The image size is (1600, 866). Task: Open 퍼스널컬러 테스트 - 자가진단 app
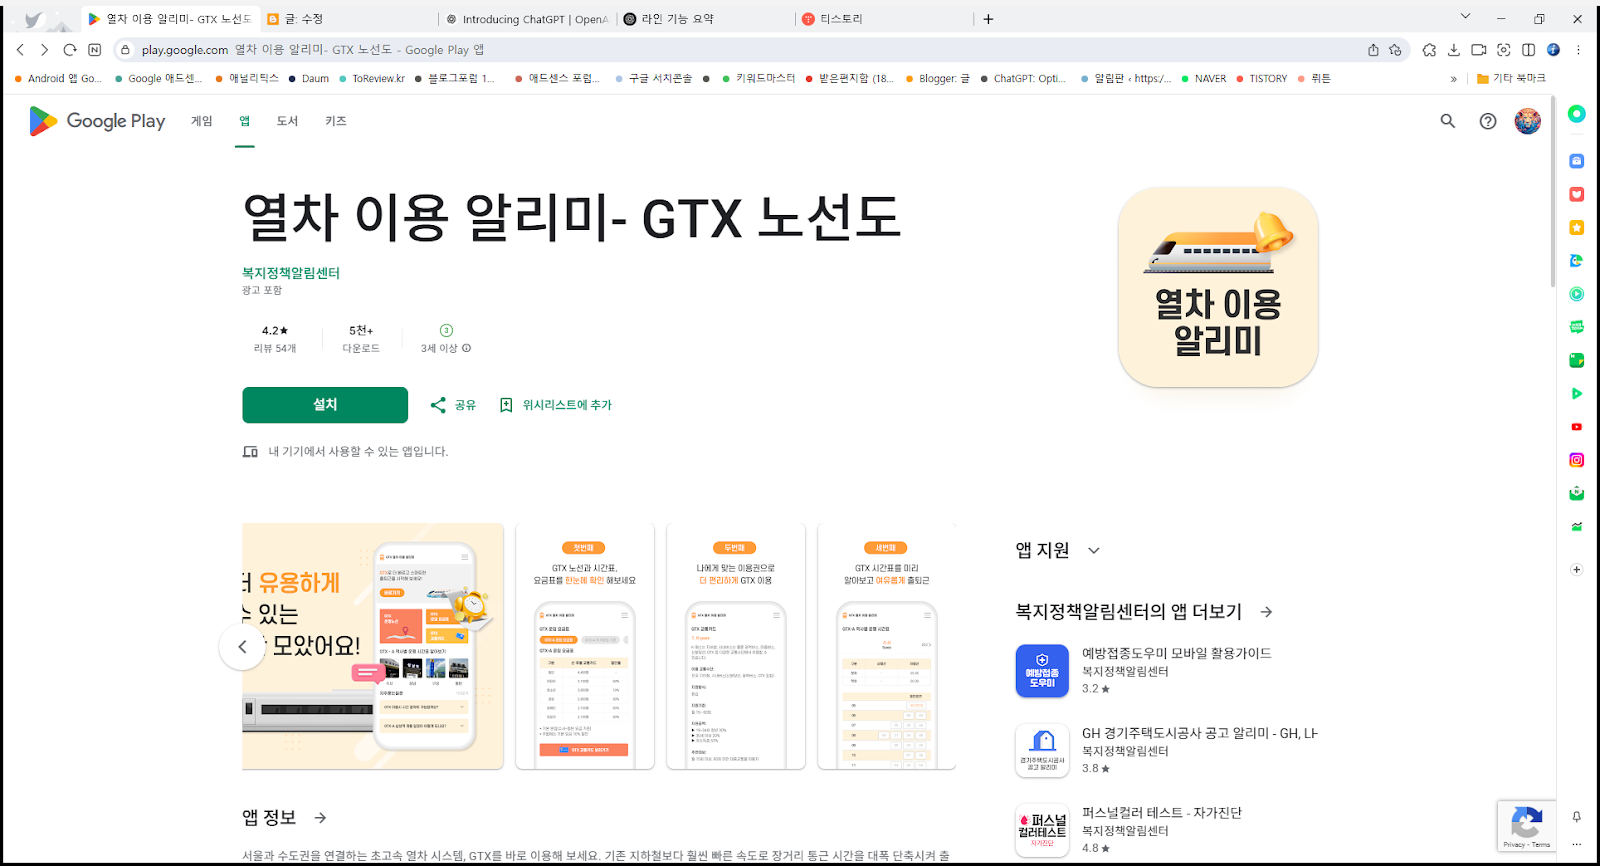tap(1166, 830)
